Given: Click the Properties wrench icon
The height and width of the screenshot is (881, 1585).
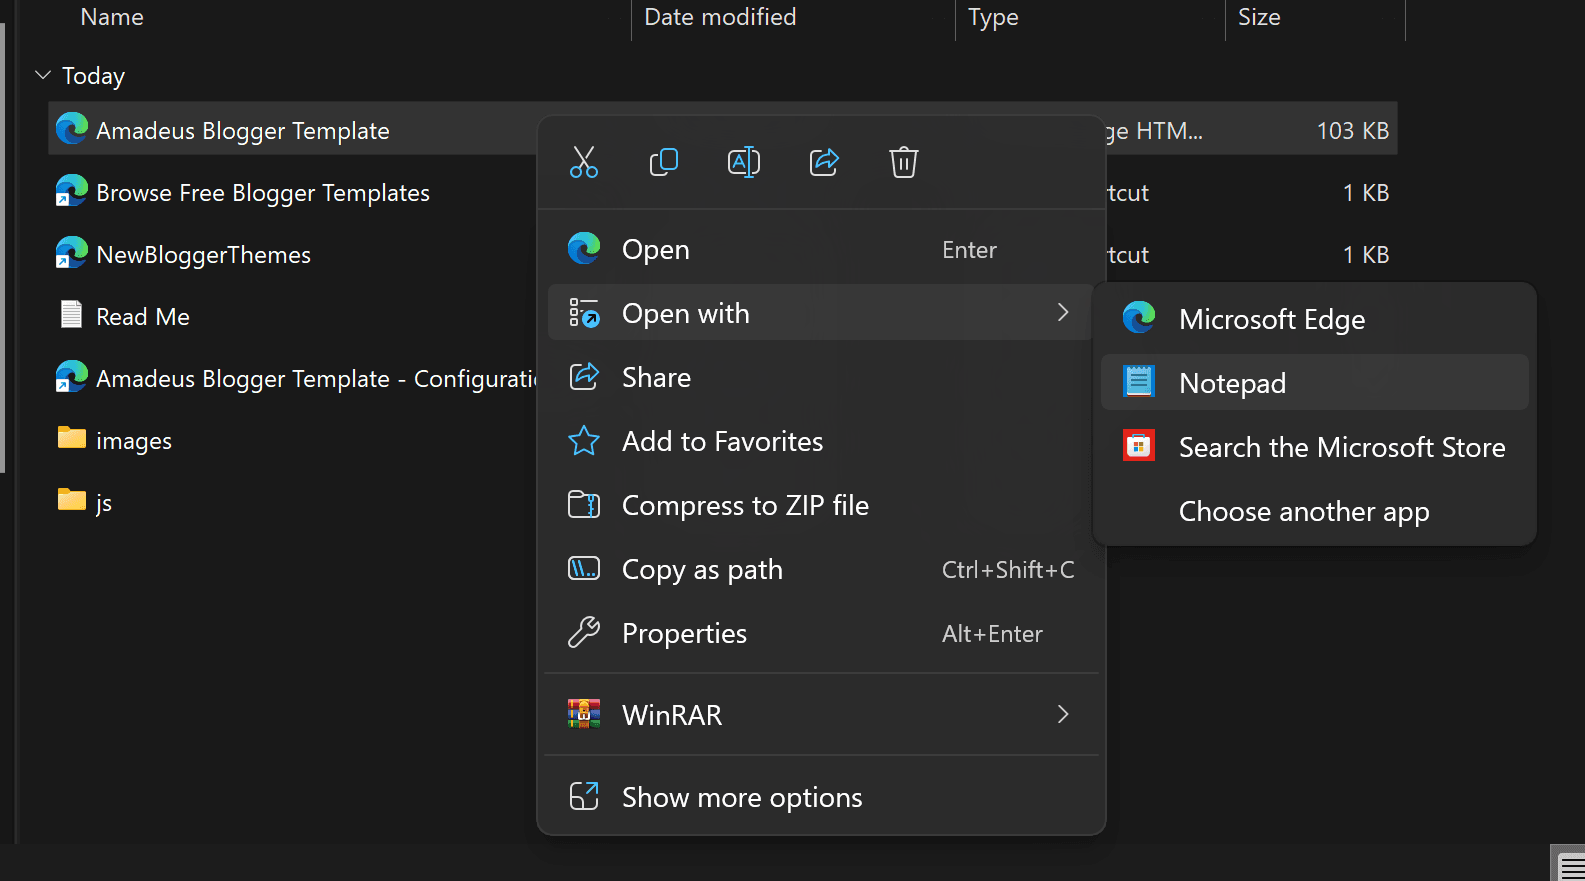Looking at the screenshot, I should click(584, 632).
